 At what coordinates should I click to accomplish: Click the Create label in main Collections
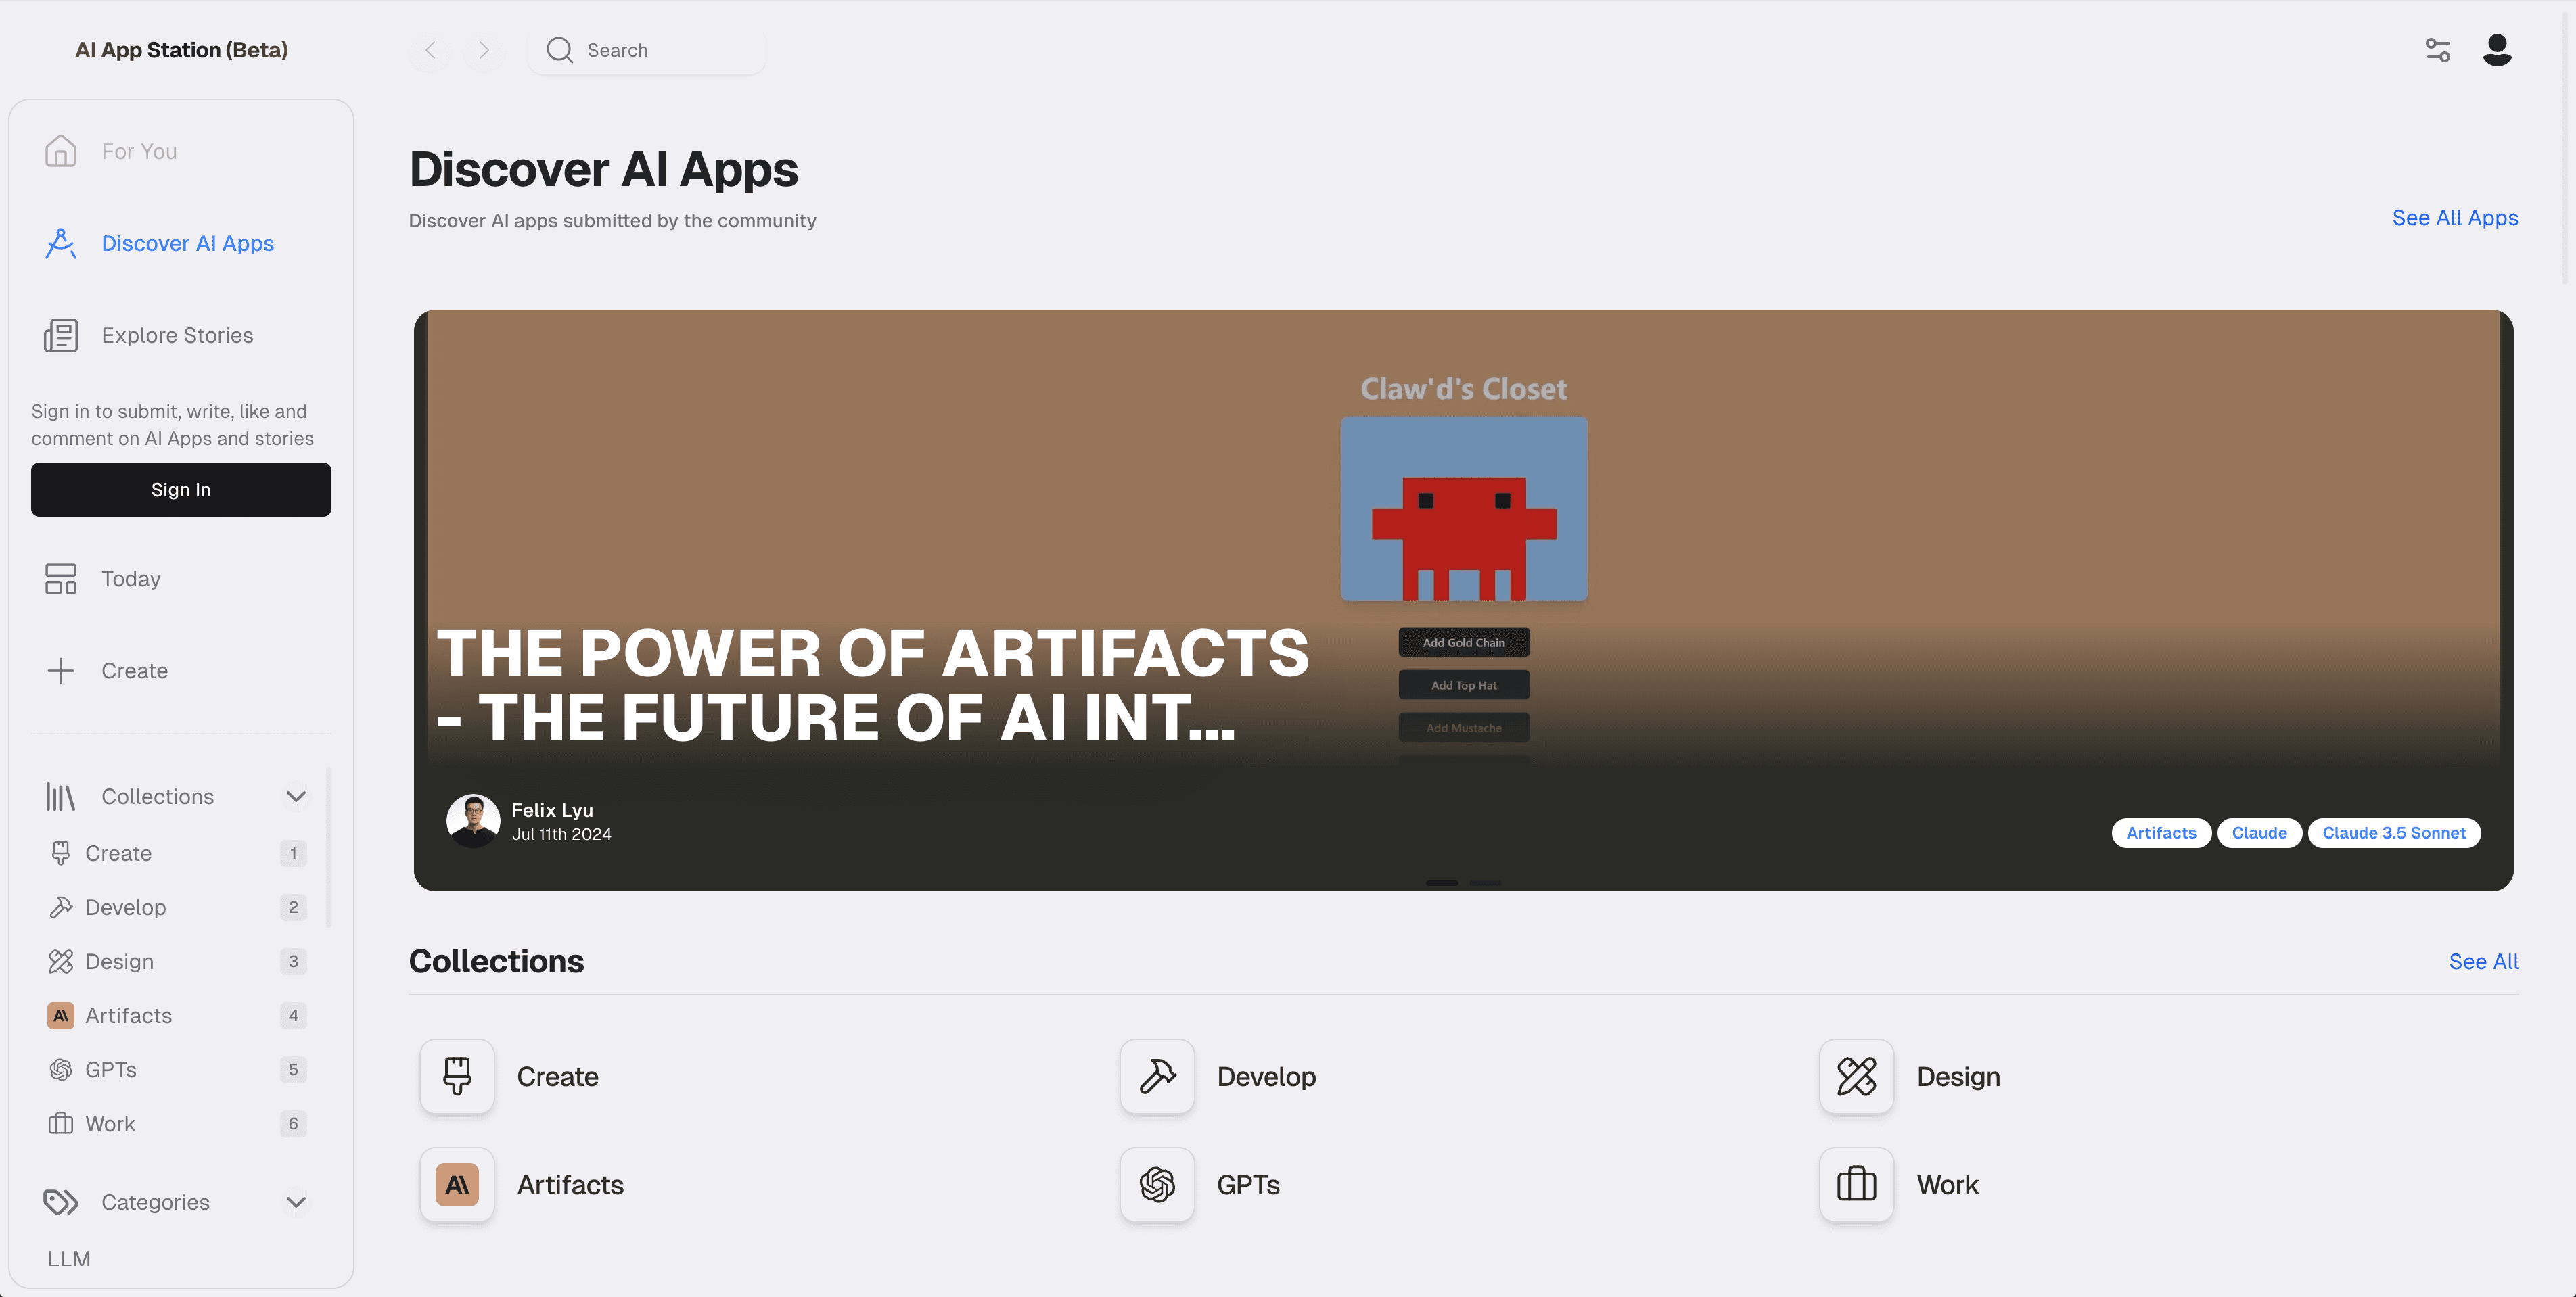click(557, 1076)
